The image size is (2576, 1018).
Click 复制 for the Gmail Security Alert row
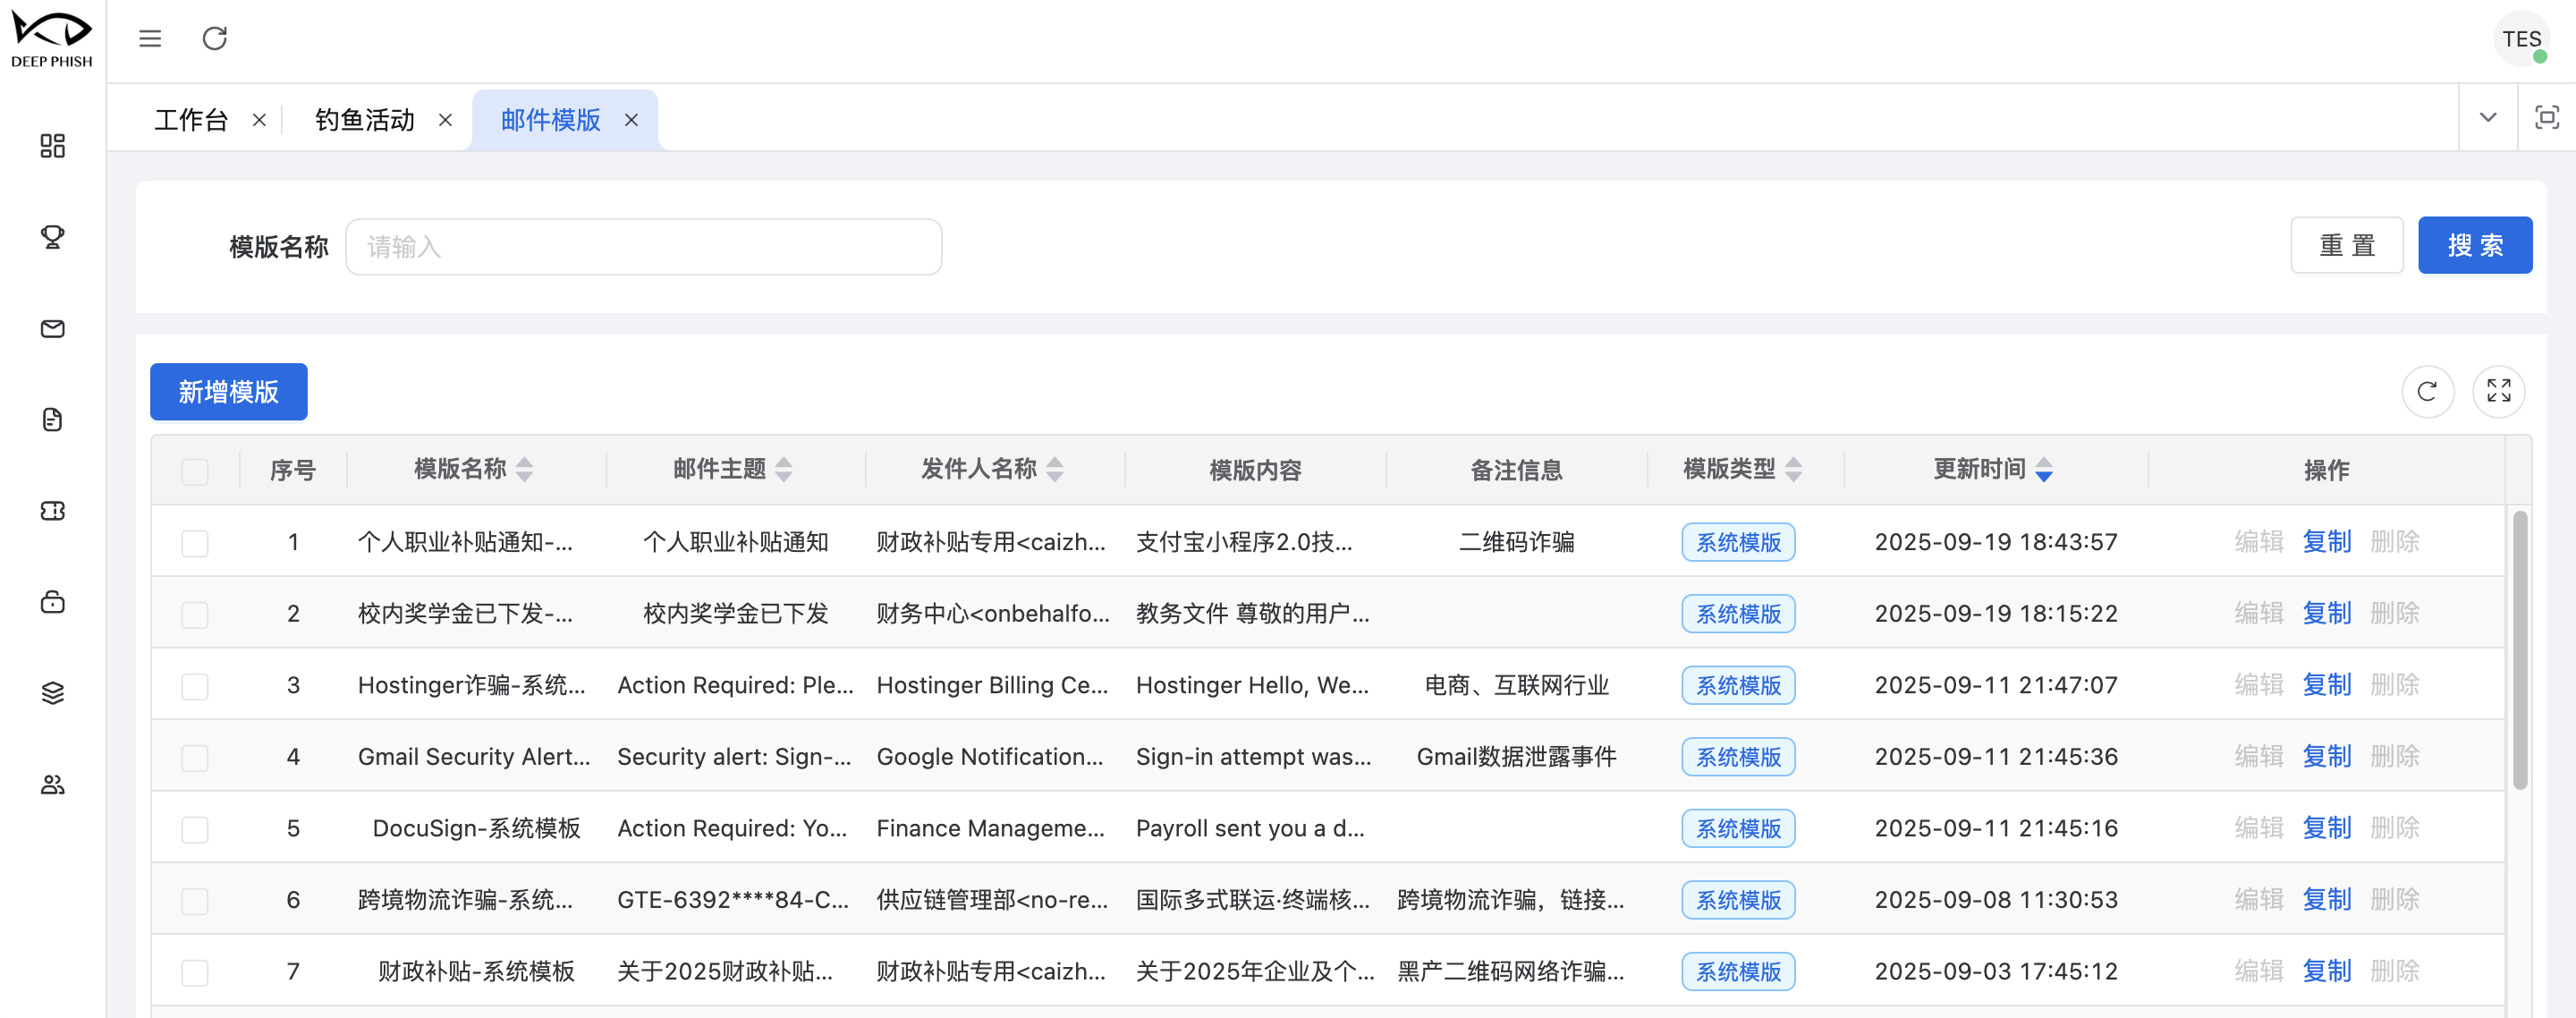click(2326, 757)
